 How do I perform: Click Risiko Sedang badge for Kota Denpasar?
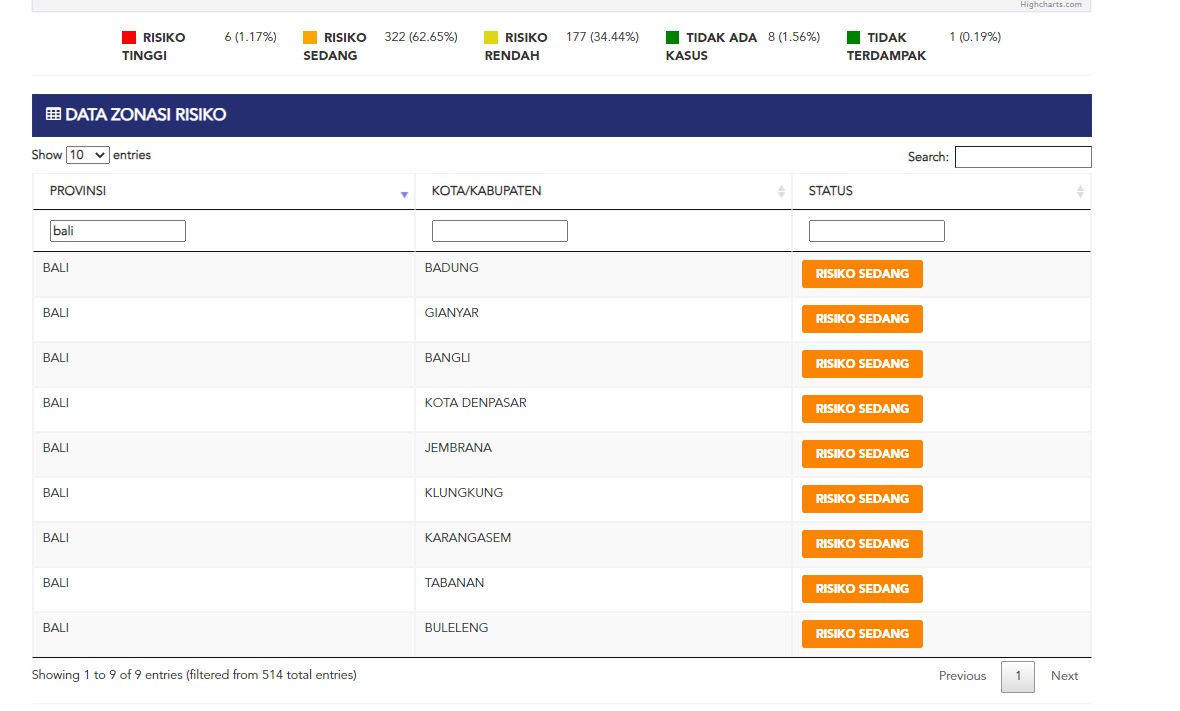[x=862, y=409]
